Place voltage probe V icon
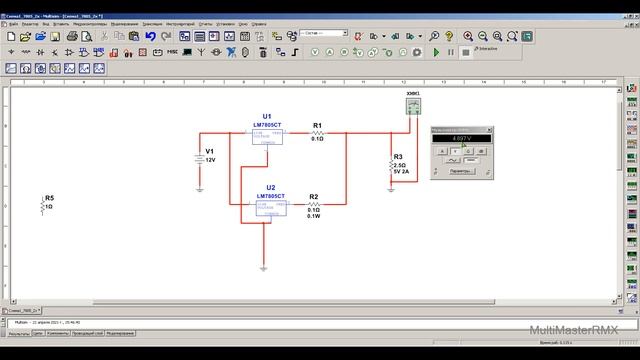 (315, 52)
